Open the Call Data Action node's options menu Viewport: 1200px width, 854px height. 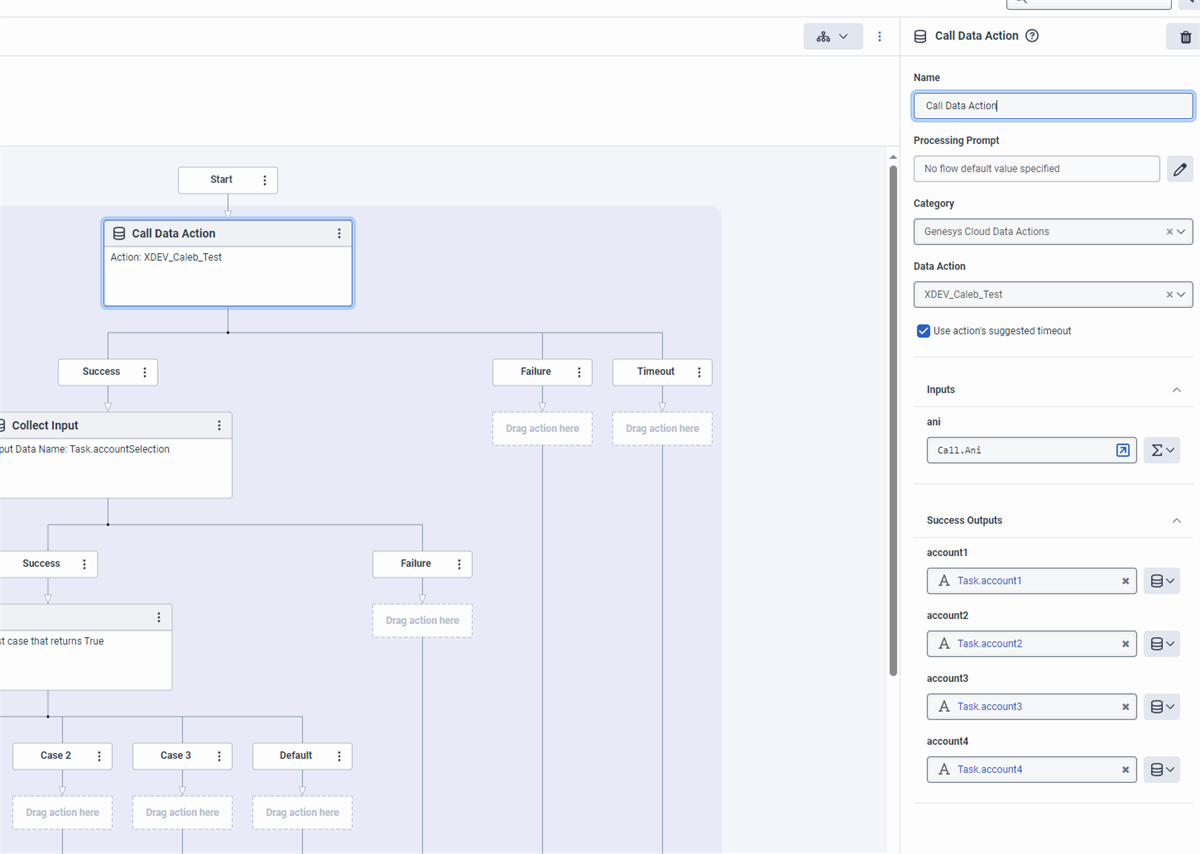[339, 234]
